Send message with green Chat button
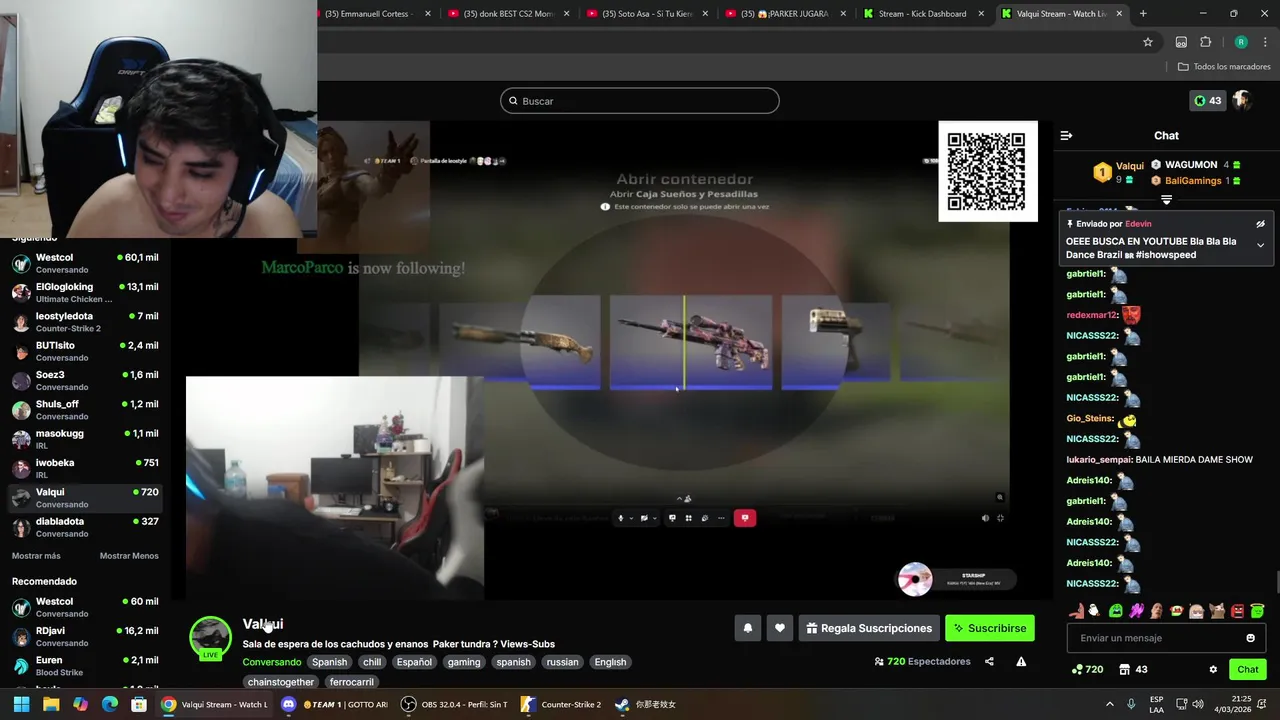Viewport: 1280px width, 720px height. pyautogui.click(x=1248, y=669)
